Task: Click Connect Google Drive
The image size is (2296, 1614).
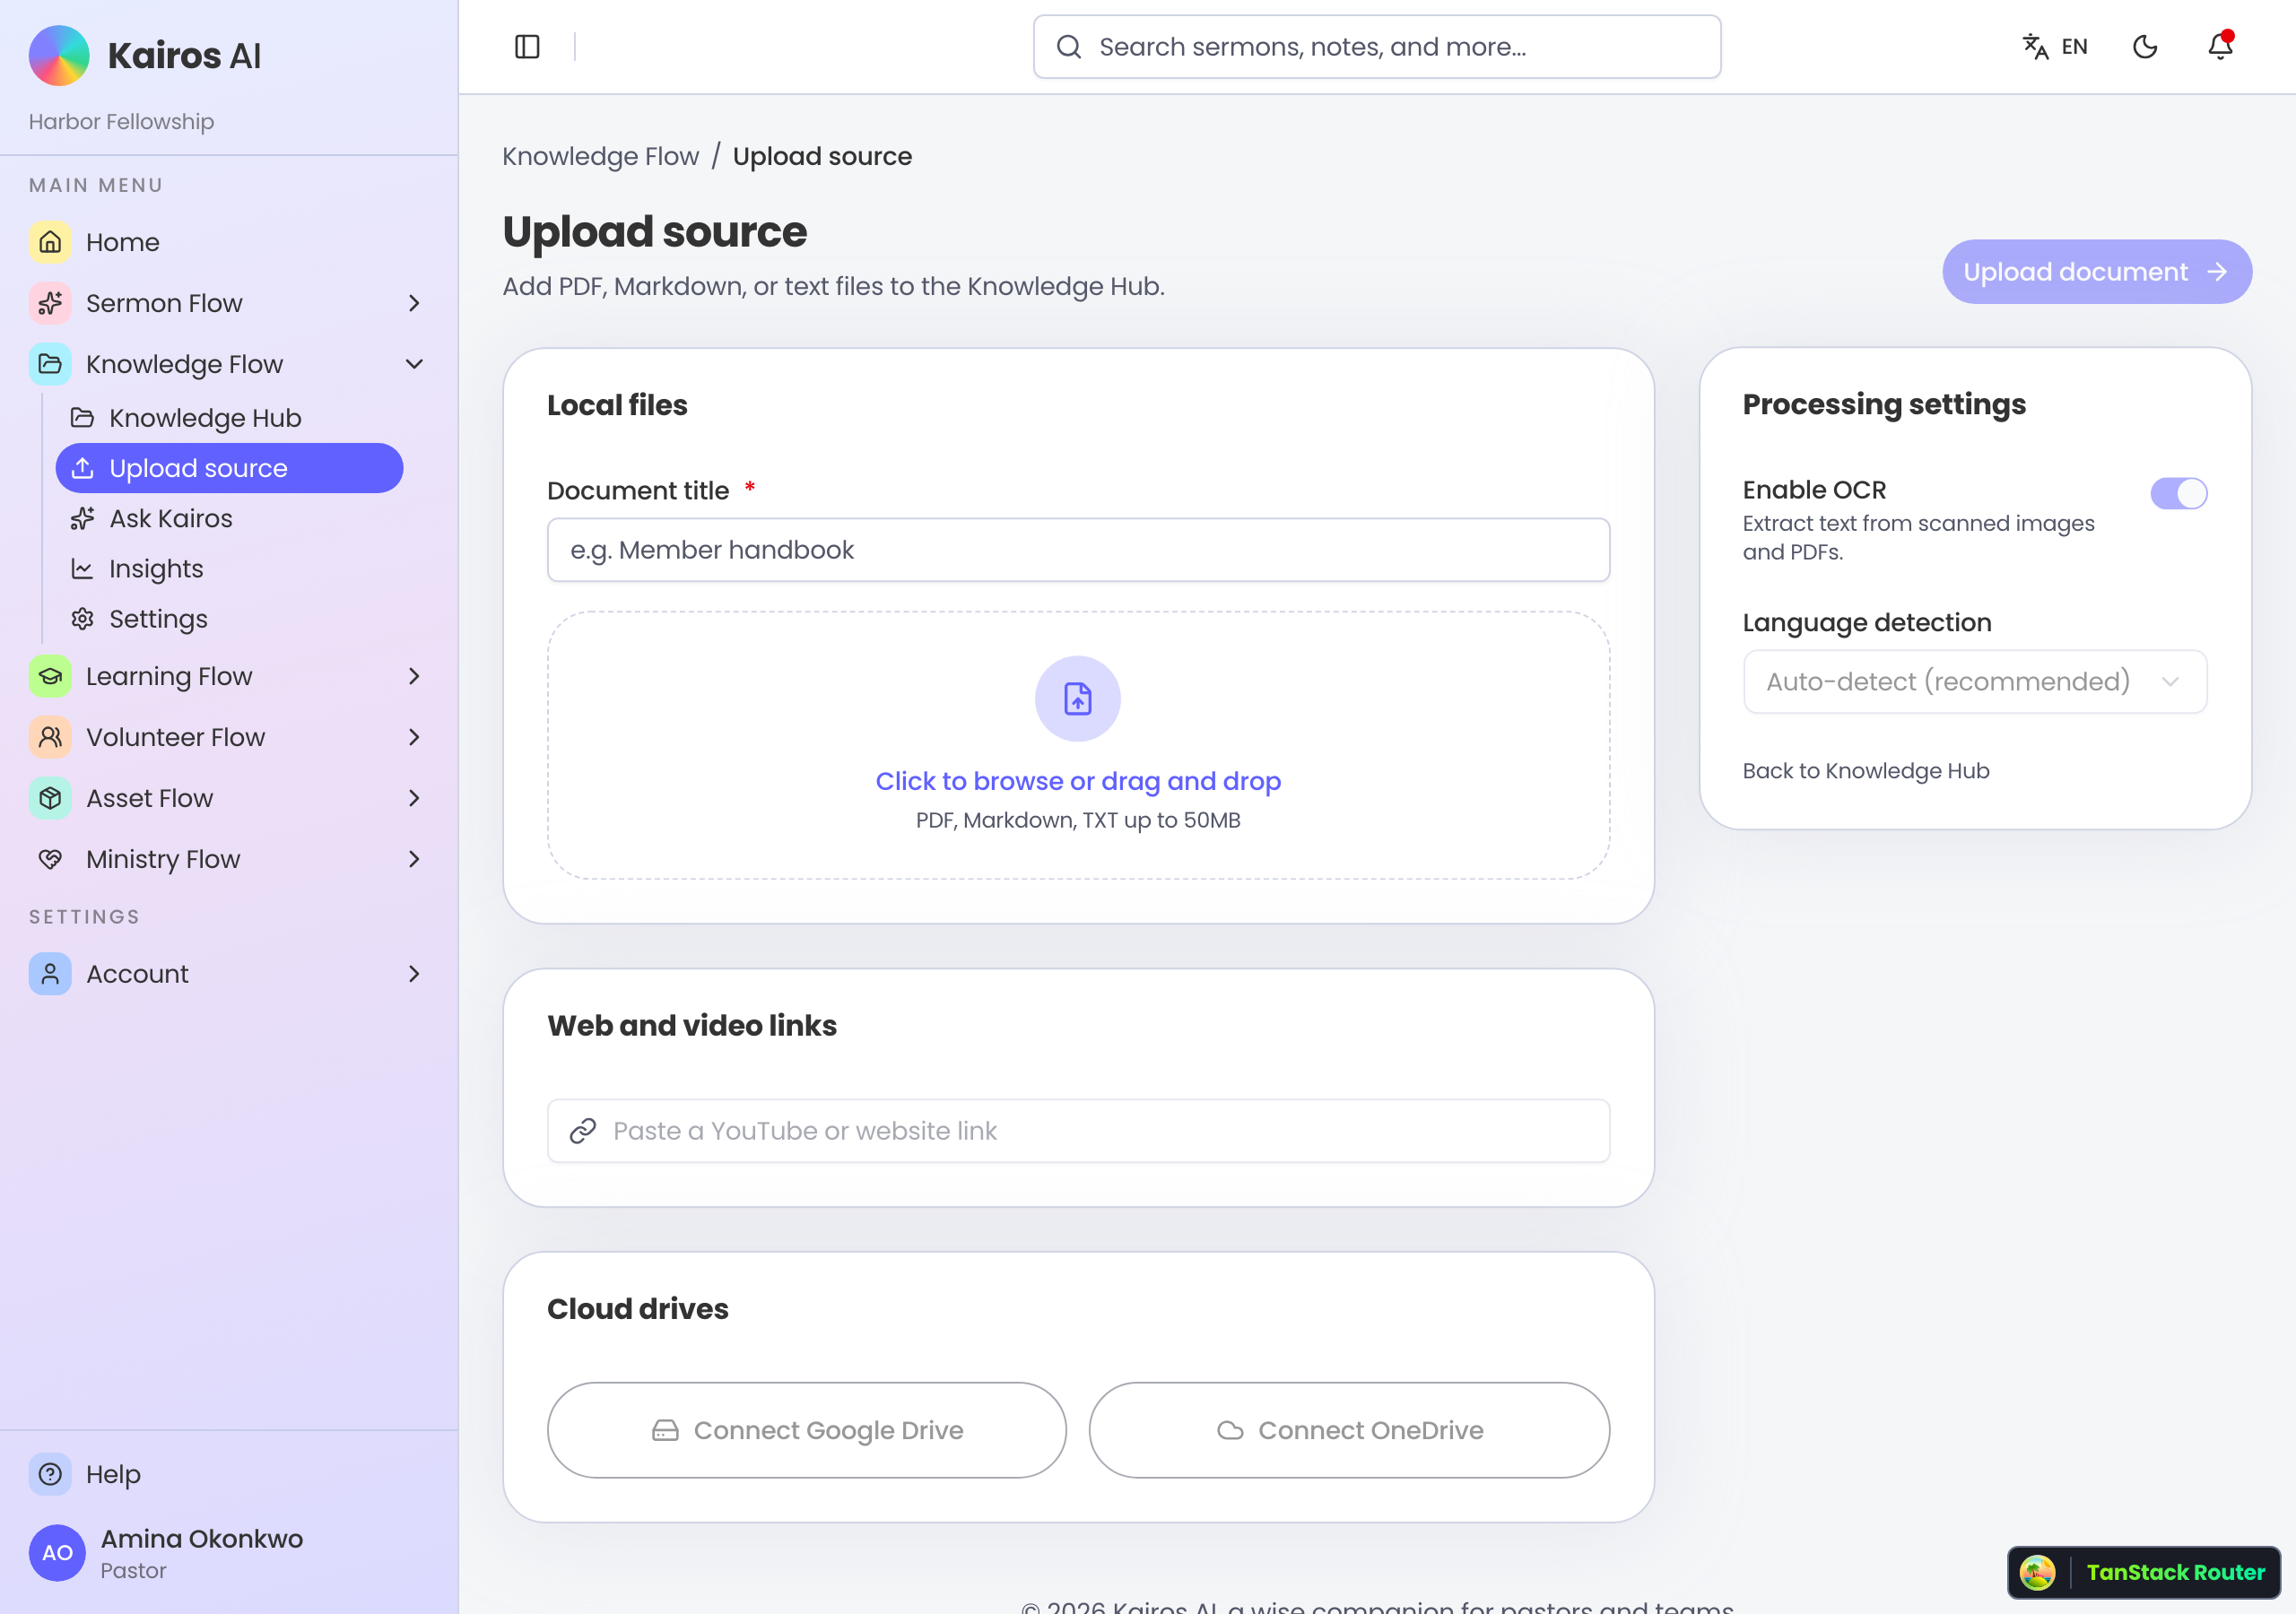Action: (x=807, y=1430)
